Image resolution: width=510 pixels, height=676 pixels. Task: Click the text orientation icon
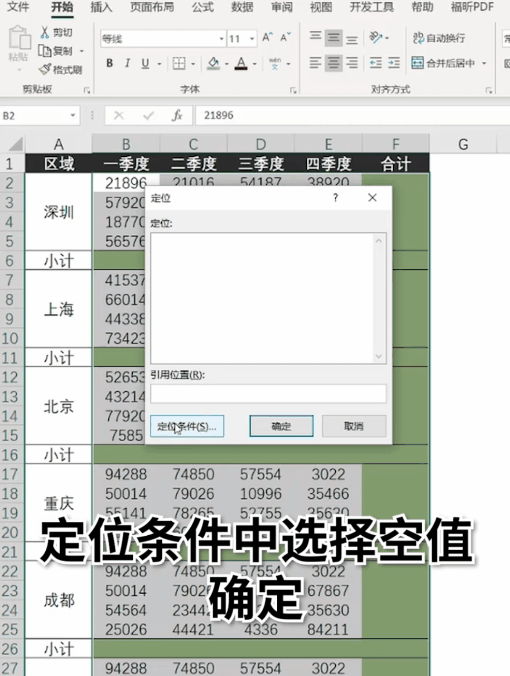(x=375, y=38)
